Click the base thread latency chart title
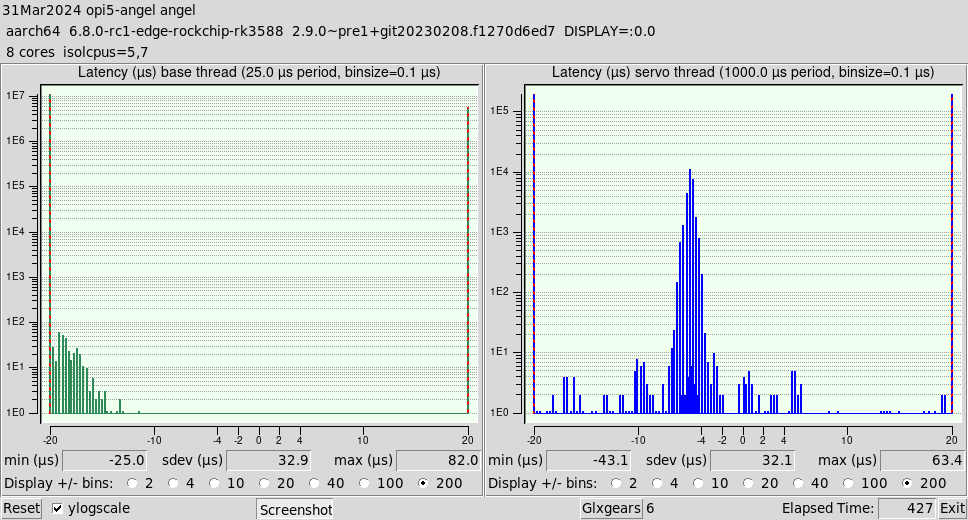 pos(259,72)
